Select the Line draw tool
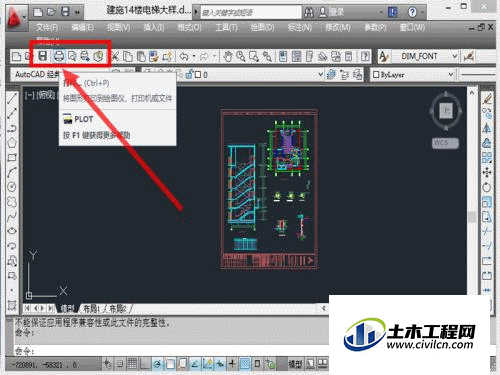500x375 pixels. pos(12,99)
